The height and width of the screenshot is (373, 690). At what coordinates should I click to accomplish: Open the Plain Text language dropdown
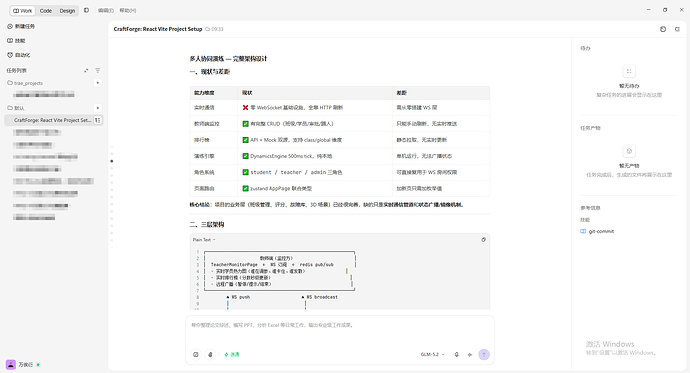[x=204, y=240]
